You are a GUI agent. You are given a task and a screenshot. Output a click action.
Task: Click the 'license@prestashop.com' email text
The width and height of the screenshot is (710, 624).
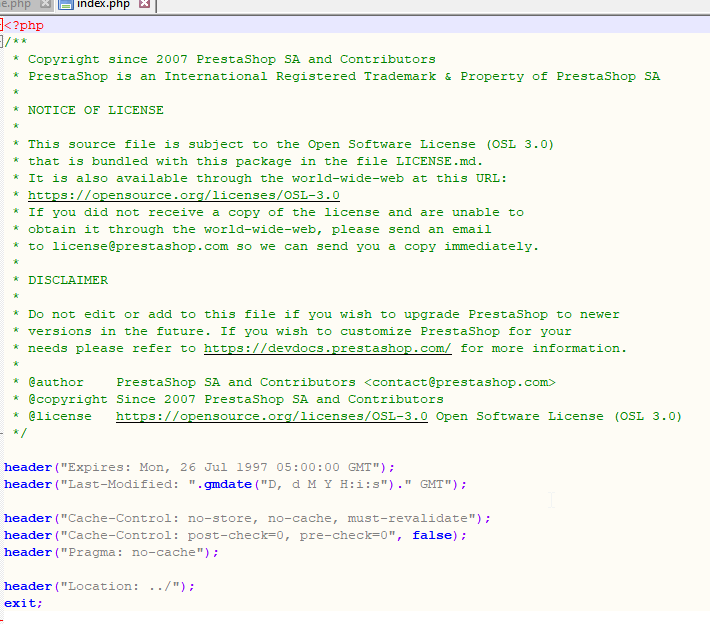tap(140, 246)
